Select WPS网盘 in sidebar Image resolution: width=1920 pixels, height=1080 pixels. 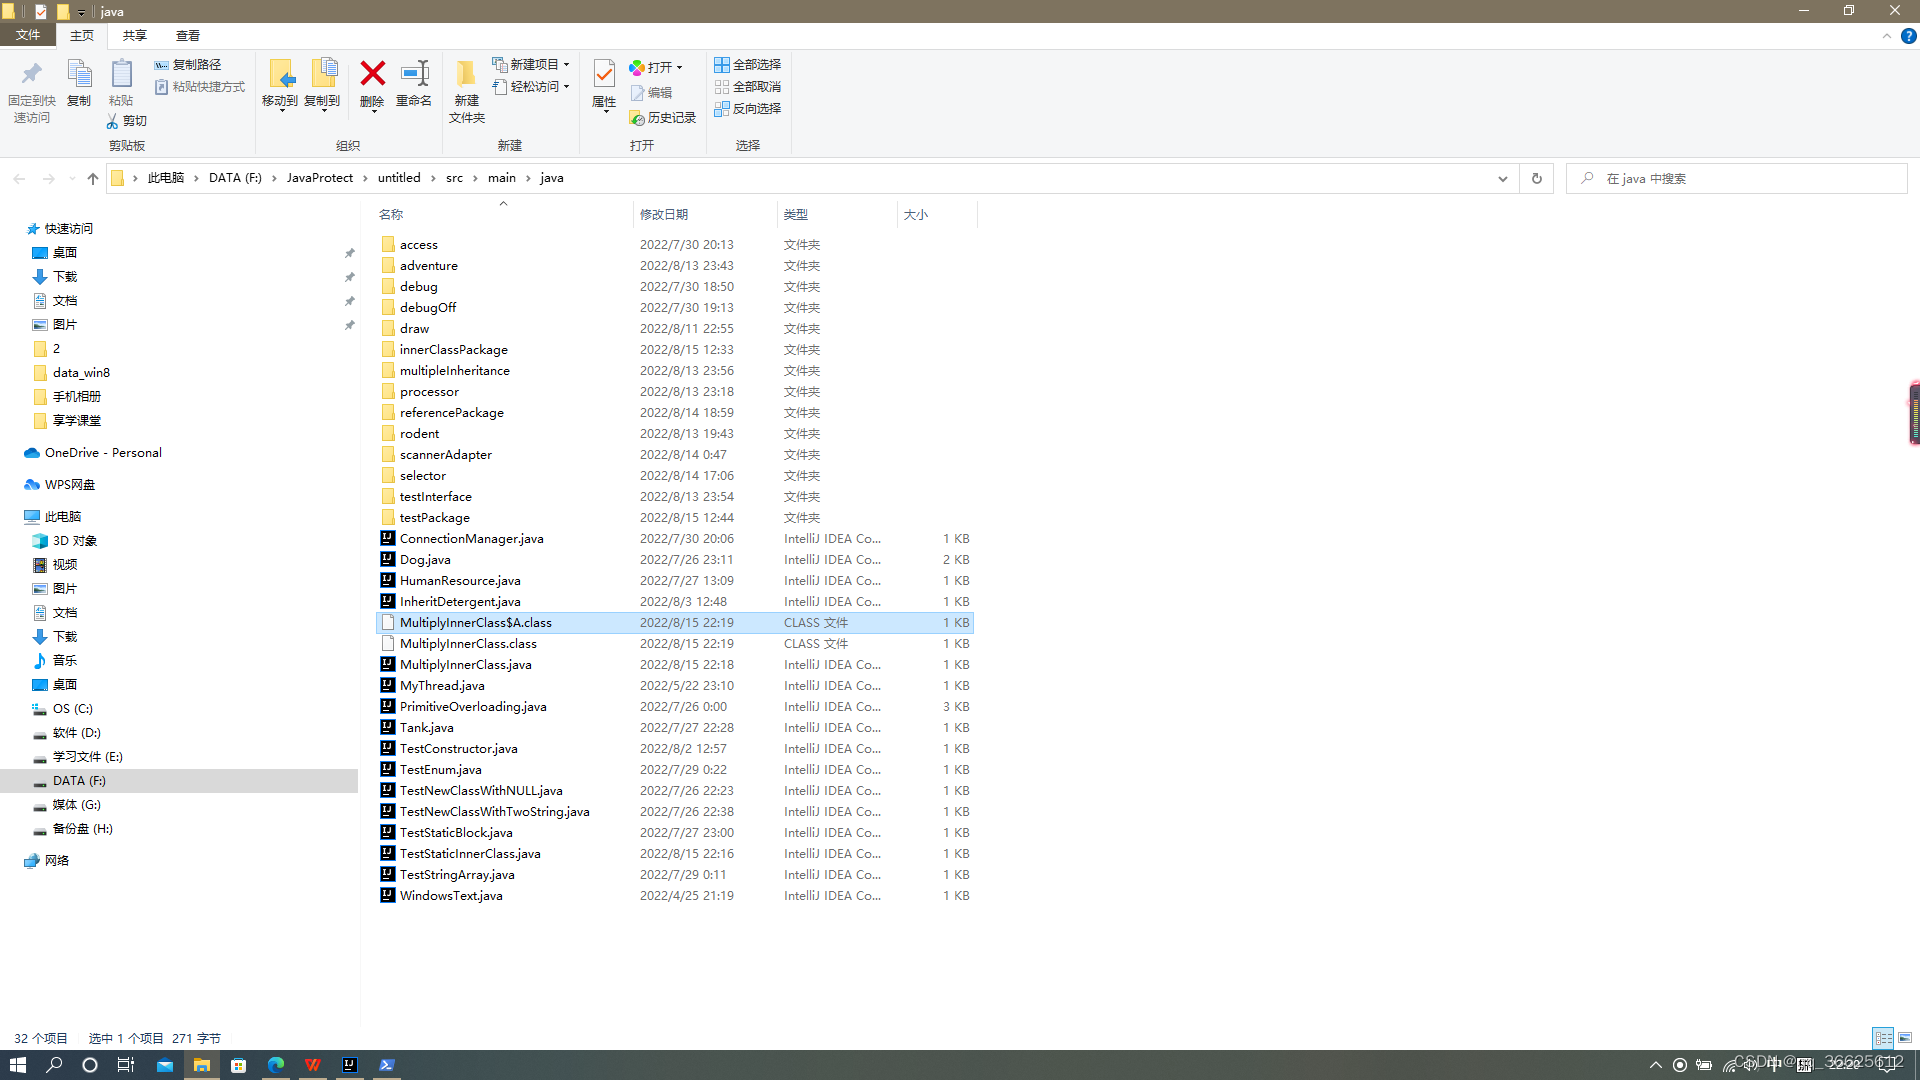(x=70, y=485)
